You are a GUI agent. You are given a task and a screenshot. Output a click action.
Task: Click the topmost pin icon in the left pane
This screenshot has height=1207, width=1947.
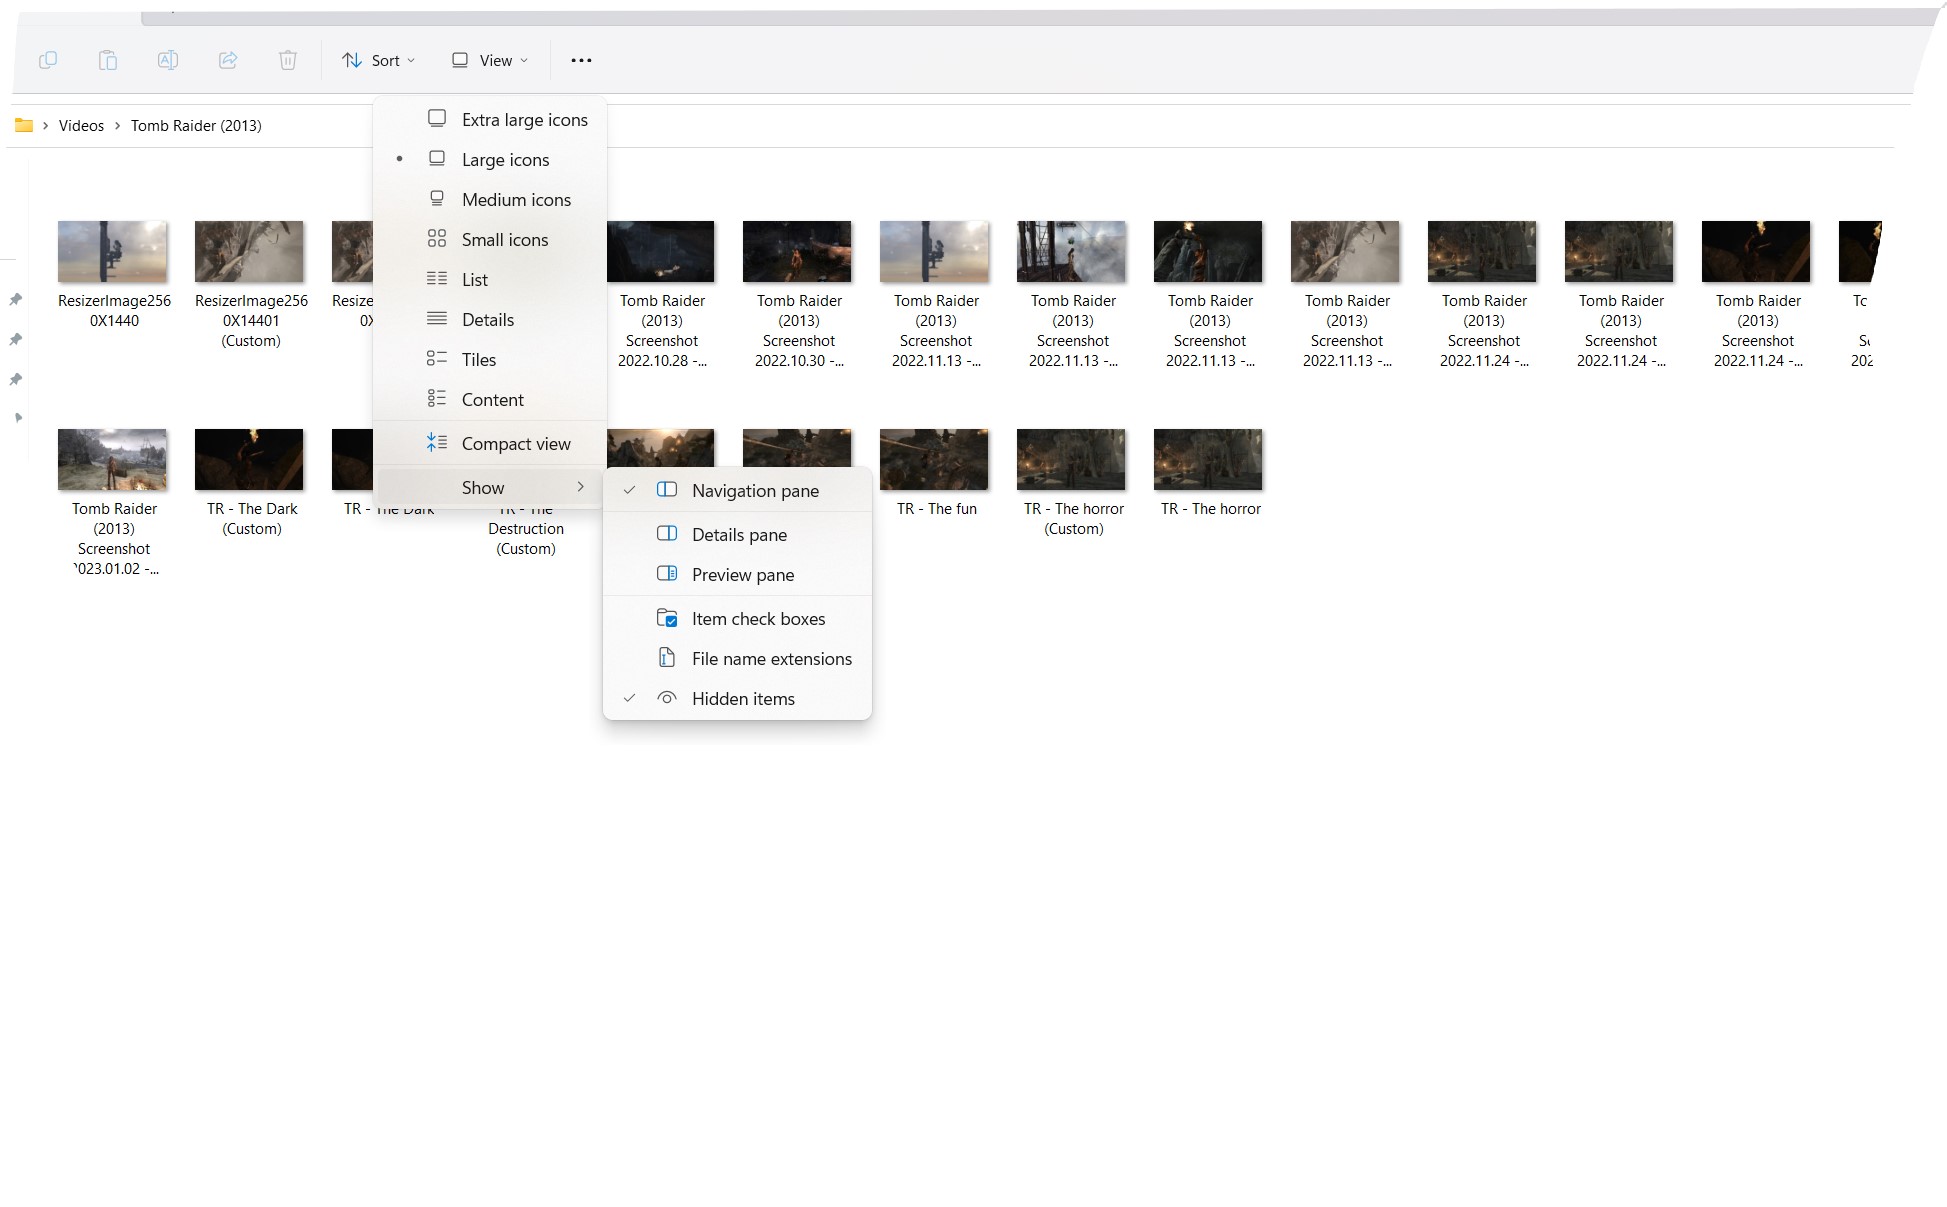[x=16, y=299]
